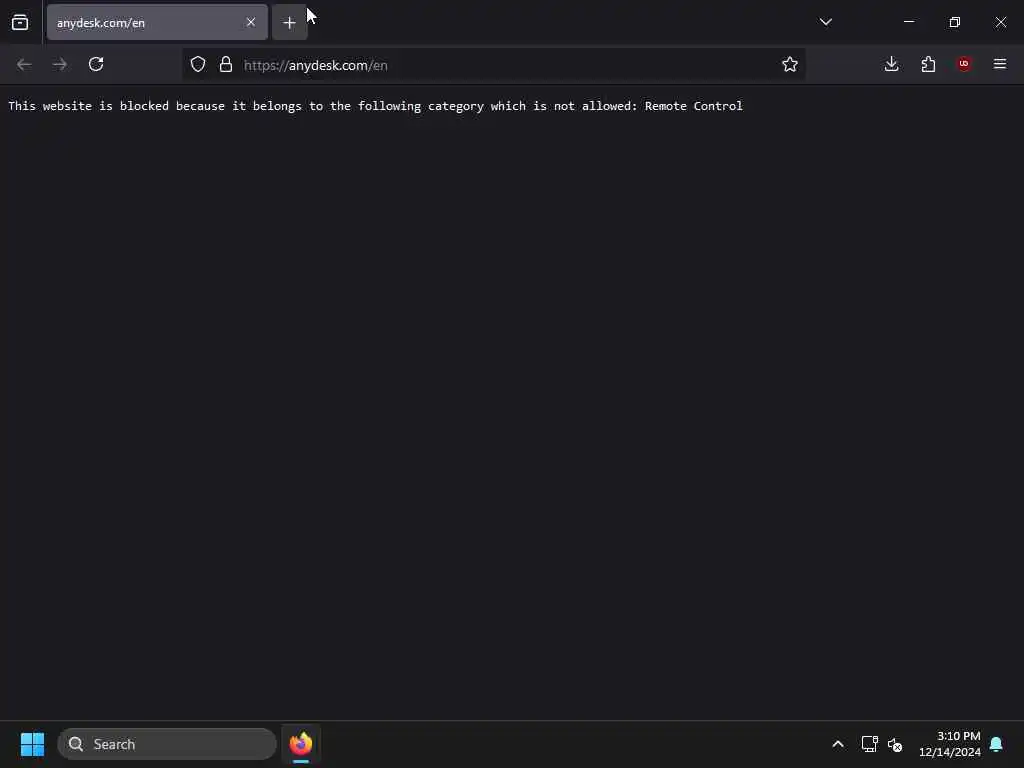Image resolution: width=1024 pixels, height=768 pixels.
Task: Open Firefox application hamburger menu
Action: [1000, 64]
